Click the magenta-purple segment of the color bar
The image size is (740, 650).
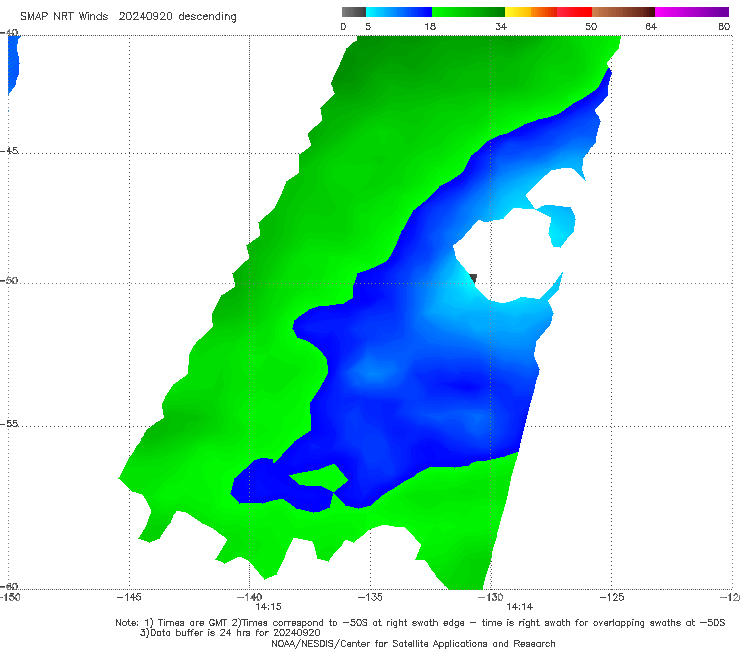coord(692,12)
